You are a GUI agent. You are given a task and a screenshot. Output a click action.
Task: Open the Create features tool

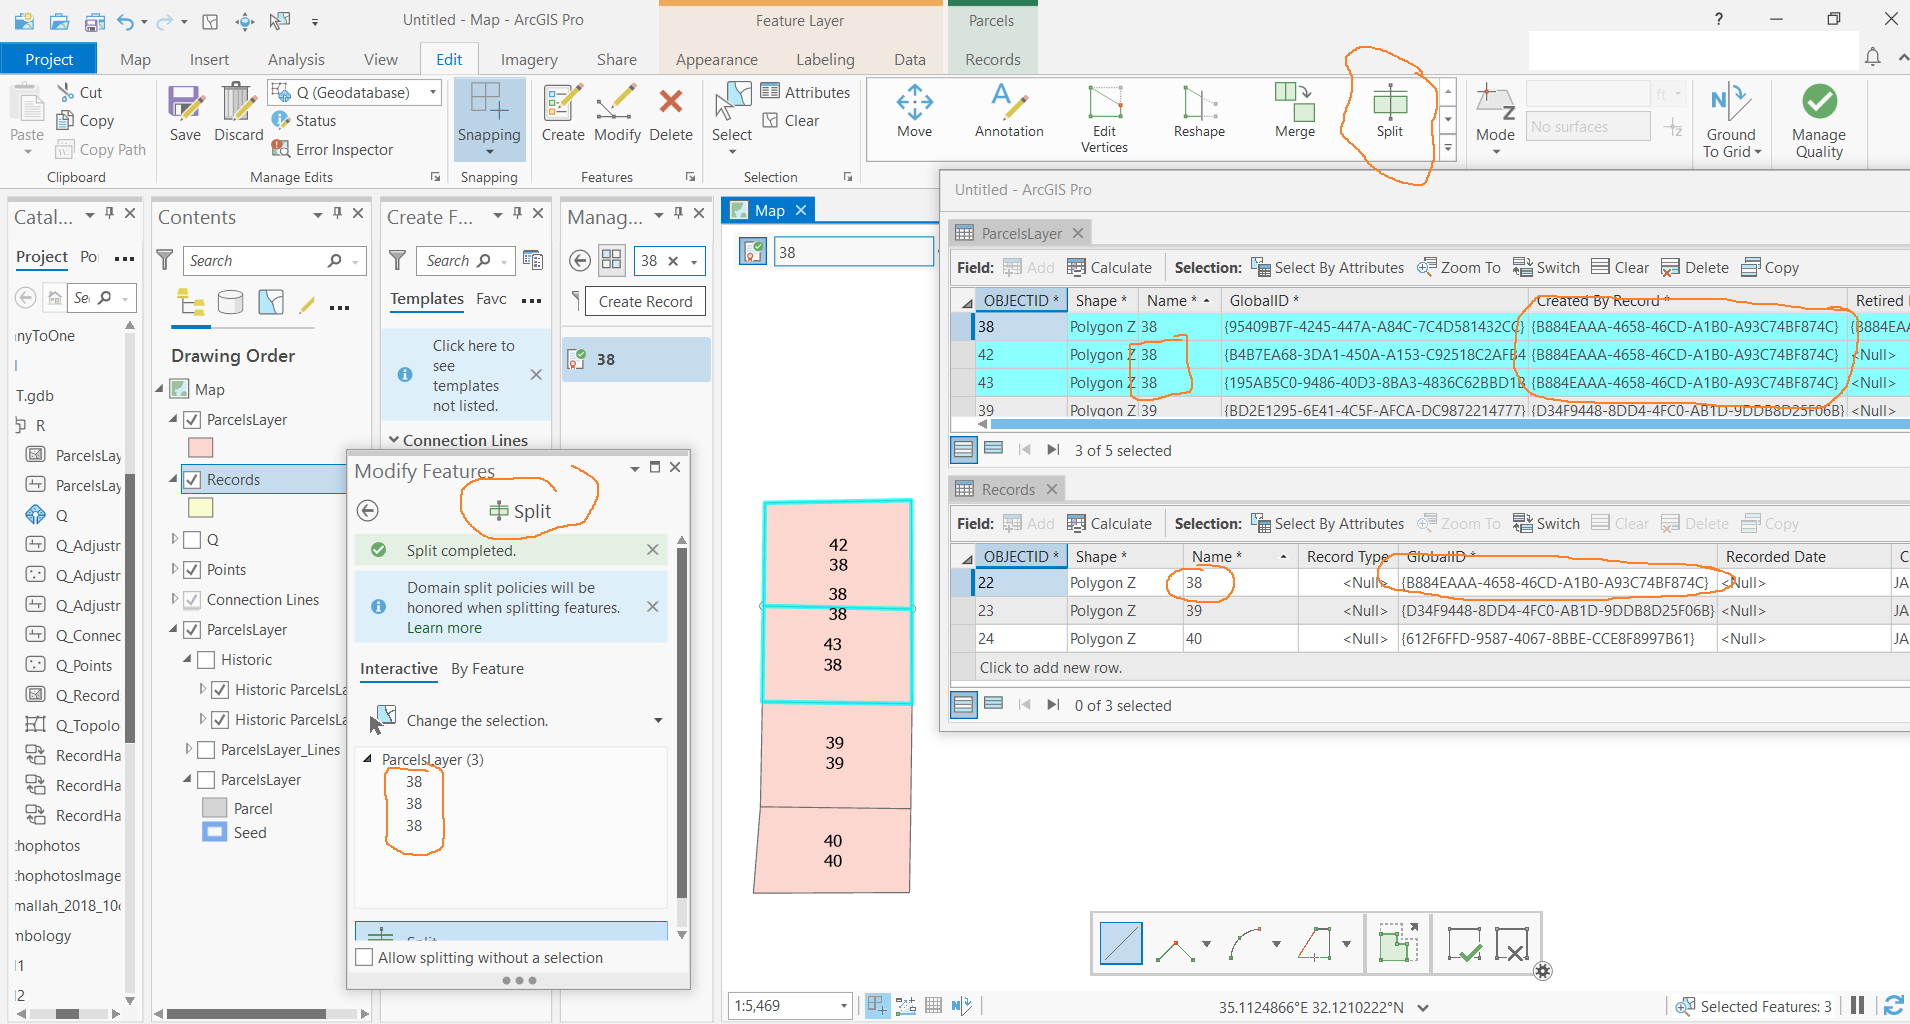tap(563, 114)
